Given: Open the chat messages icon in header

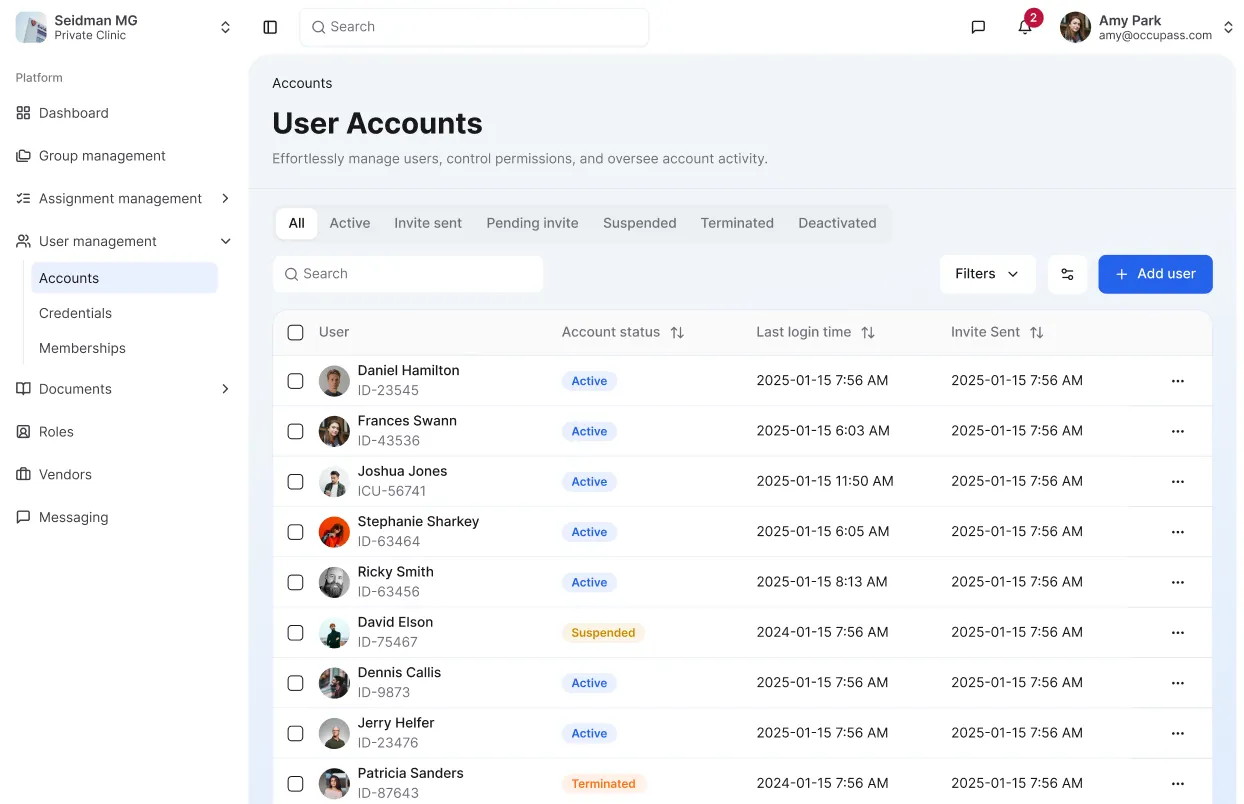Looking at the screenshot, I should tap(978, 27).
